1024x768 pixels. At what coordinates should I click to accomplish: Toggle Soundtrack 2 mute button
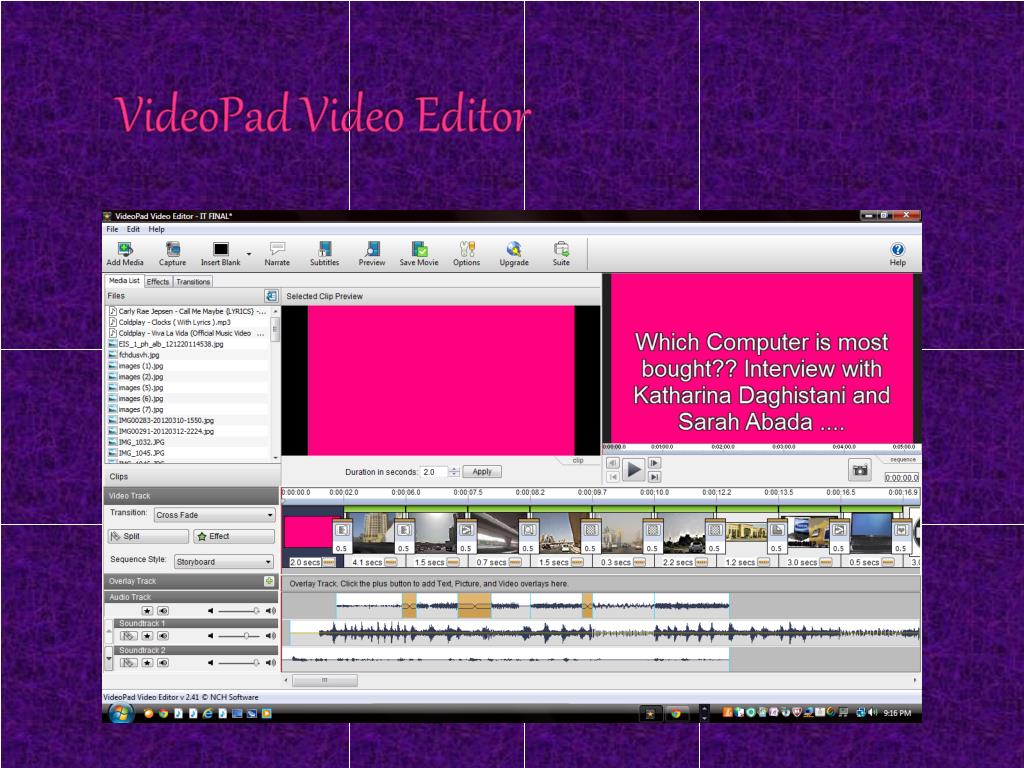click(x=163, y=662)
